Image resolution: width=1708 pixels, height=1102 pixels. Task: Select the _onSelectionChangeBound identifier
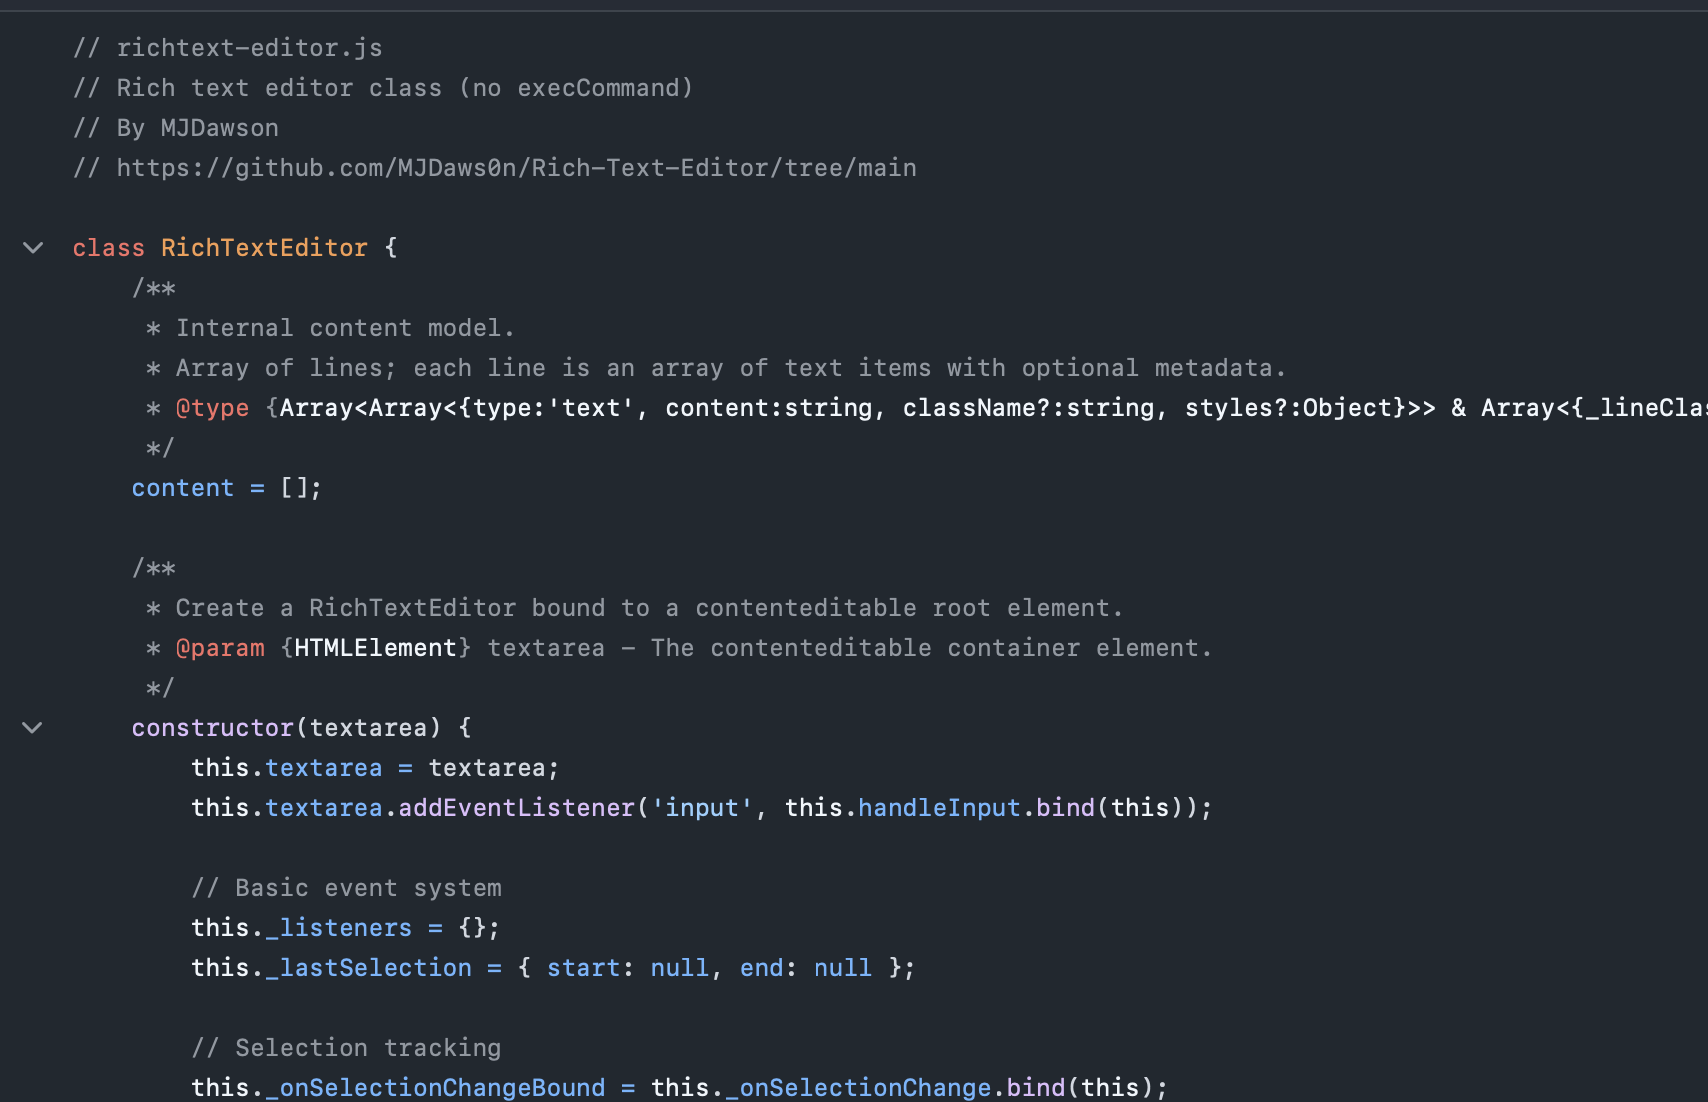[x=435, y=1087]
